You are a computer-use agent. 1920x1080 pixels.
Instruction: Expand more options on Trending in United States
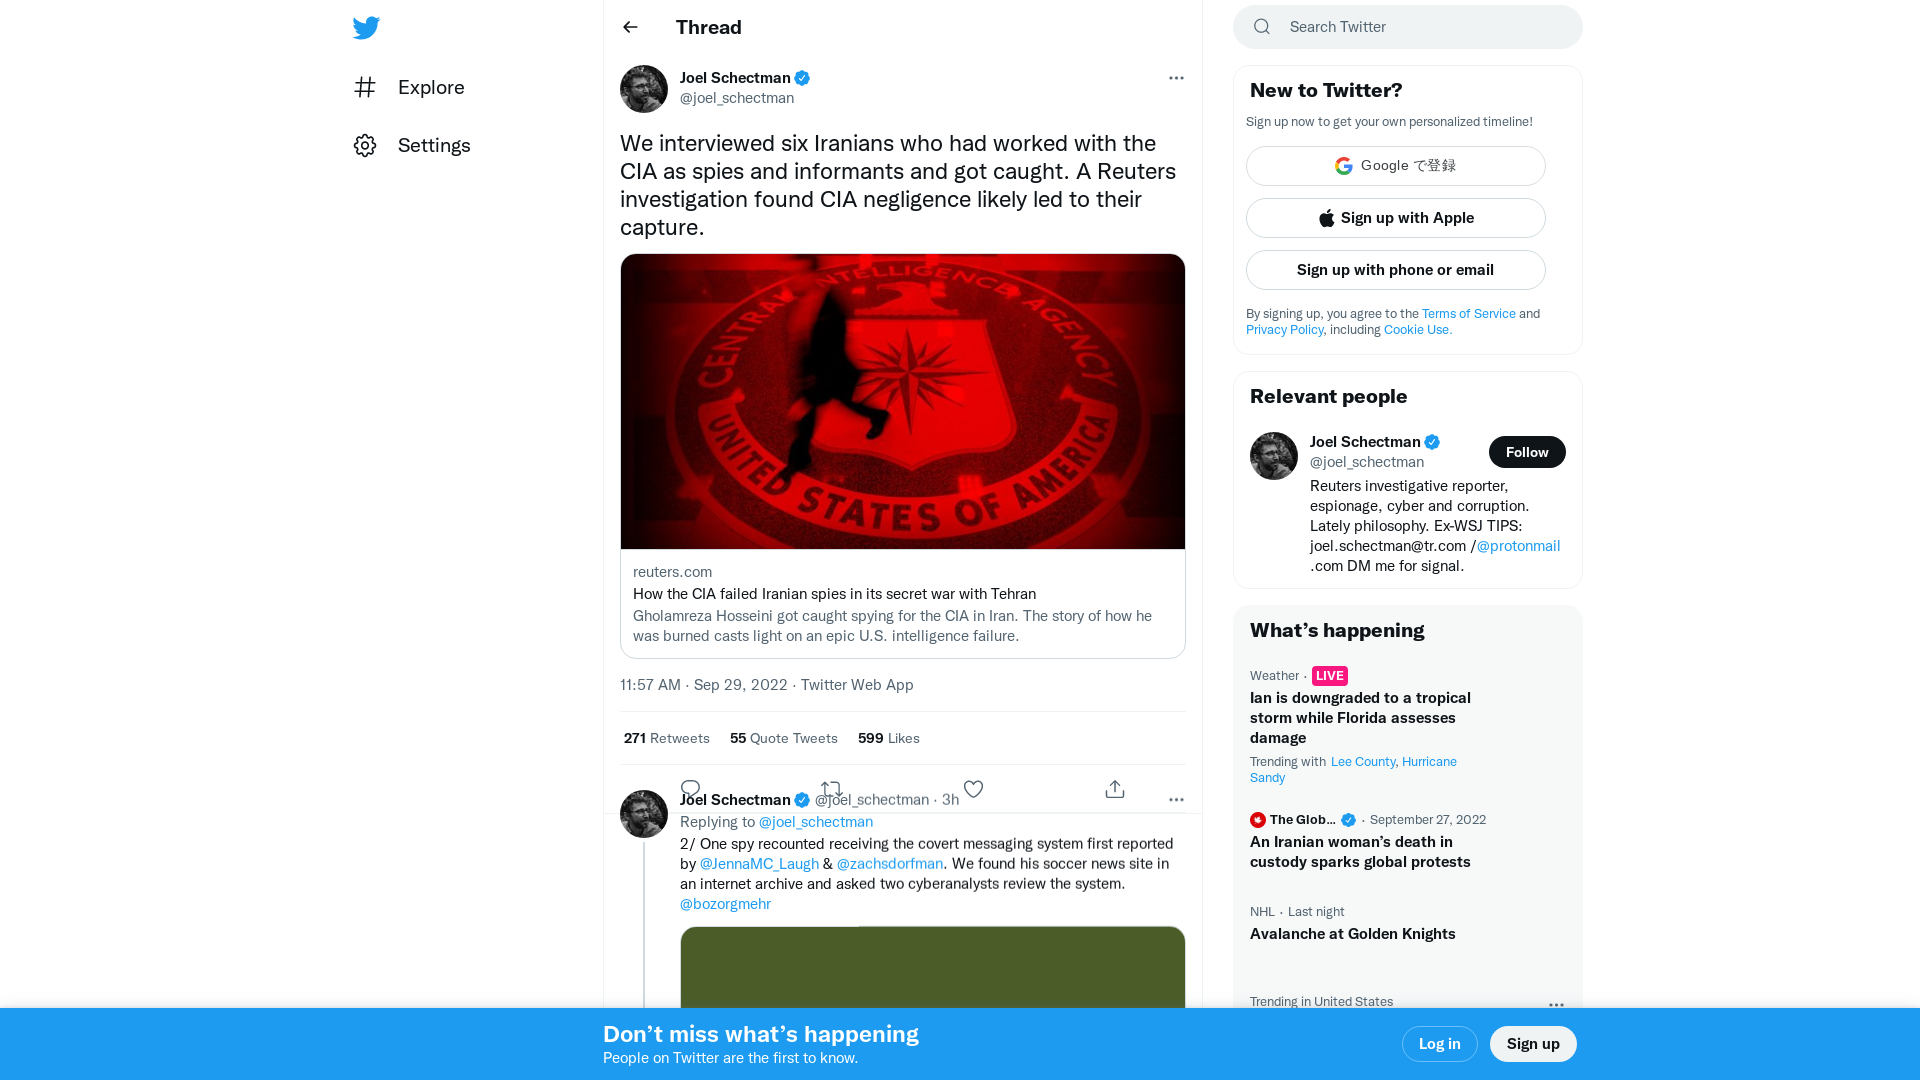coord(1556,1005)
